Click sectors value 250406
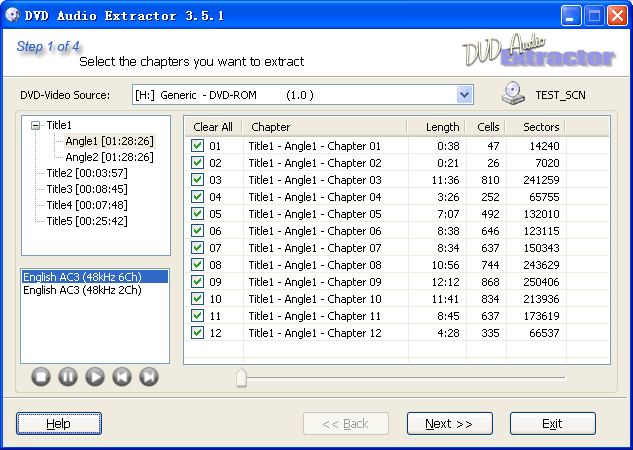 541,282
